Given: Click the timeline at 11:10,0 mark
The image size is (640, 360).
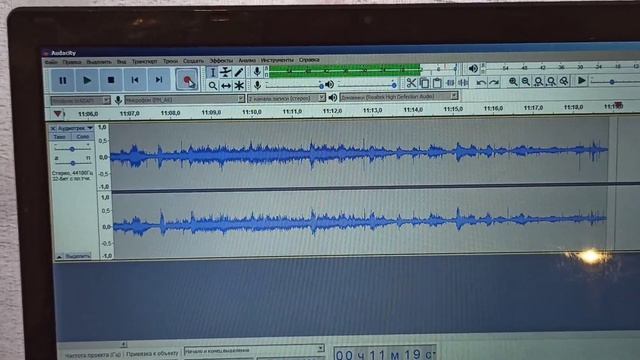Looking at the screenshot, I should pyautogui.click(x=251, y=111).
